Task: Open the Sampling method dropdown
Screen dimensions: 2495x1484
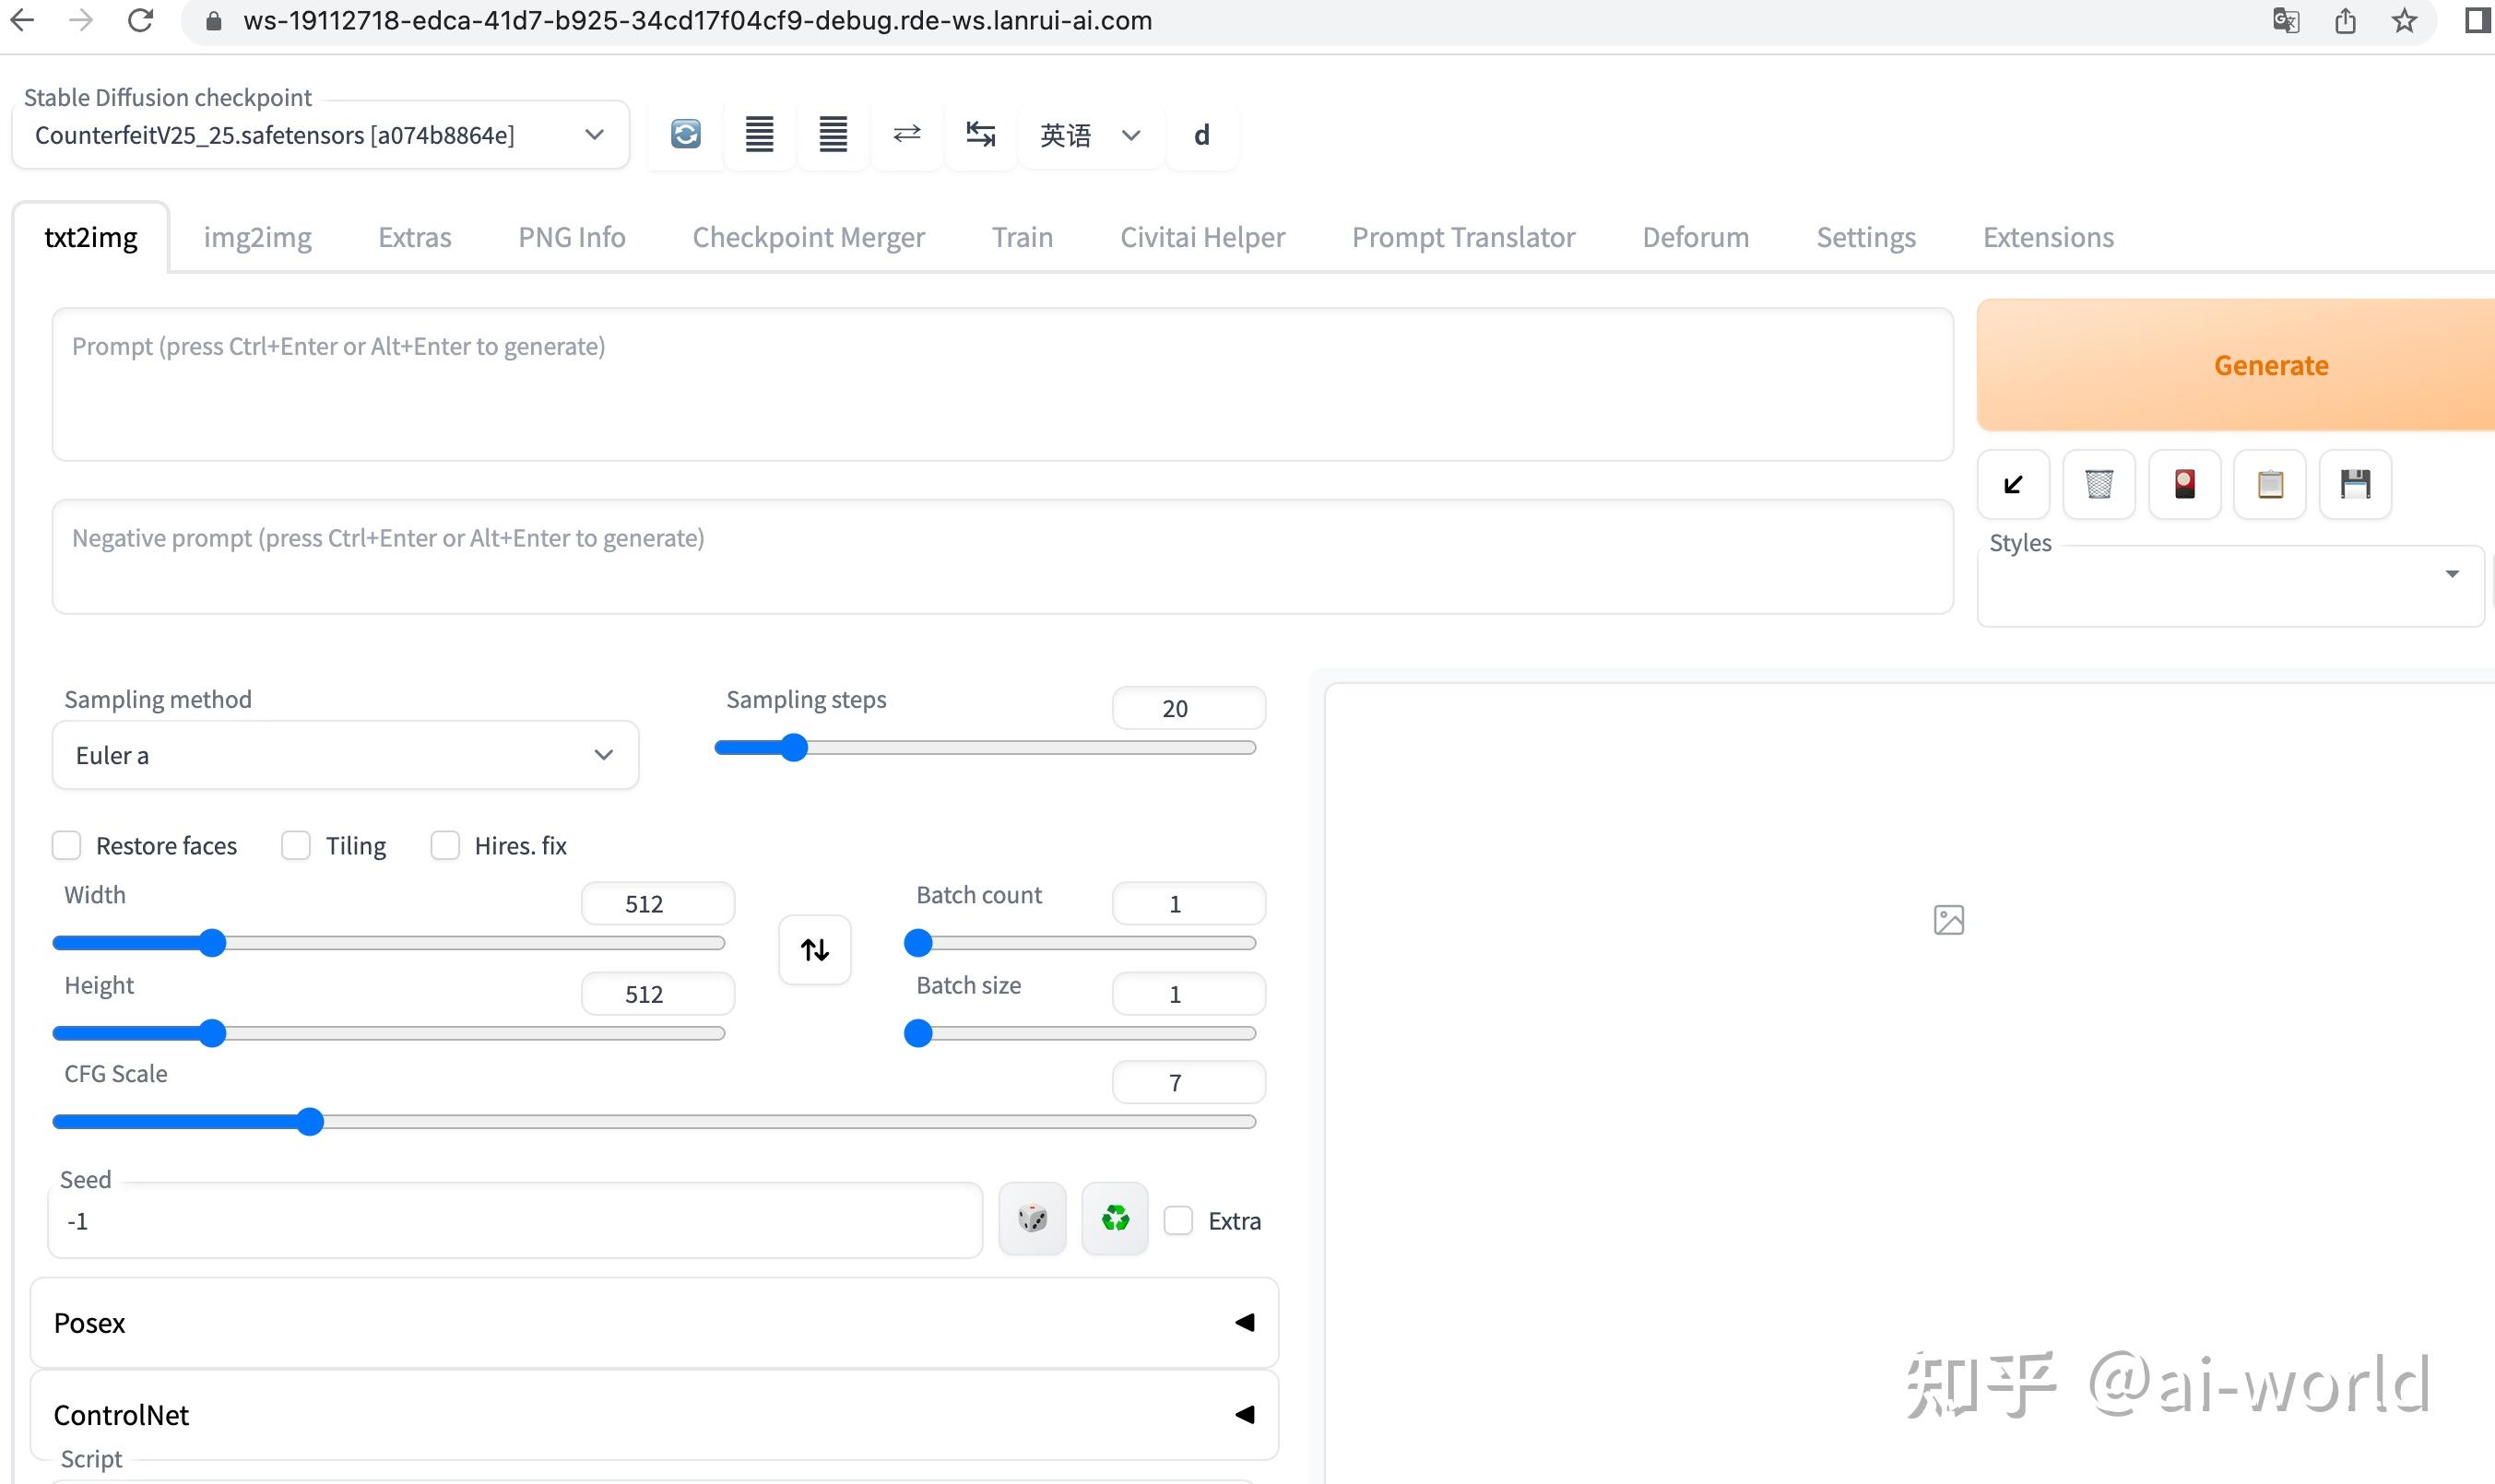Action: [345, 755]
